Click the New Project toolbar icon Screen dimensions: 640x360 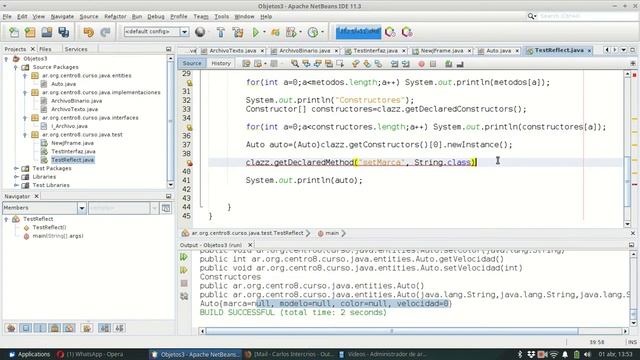(30, 32)
